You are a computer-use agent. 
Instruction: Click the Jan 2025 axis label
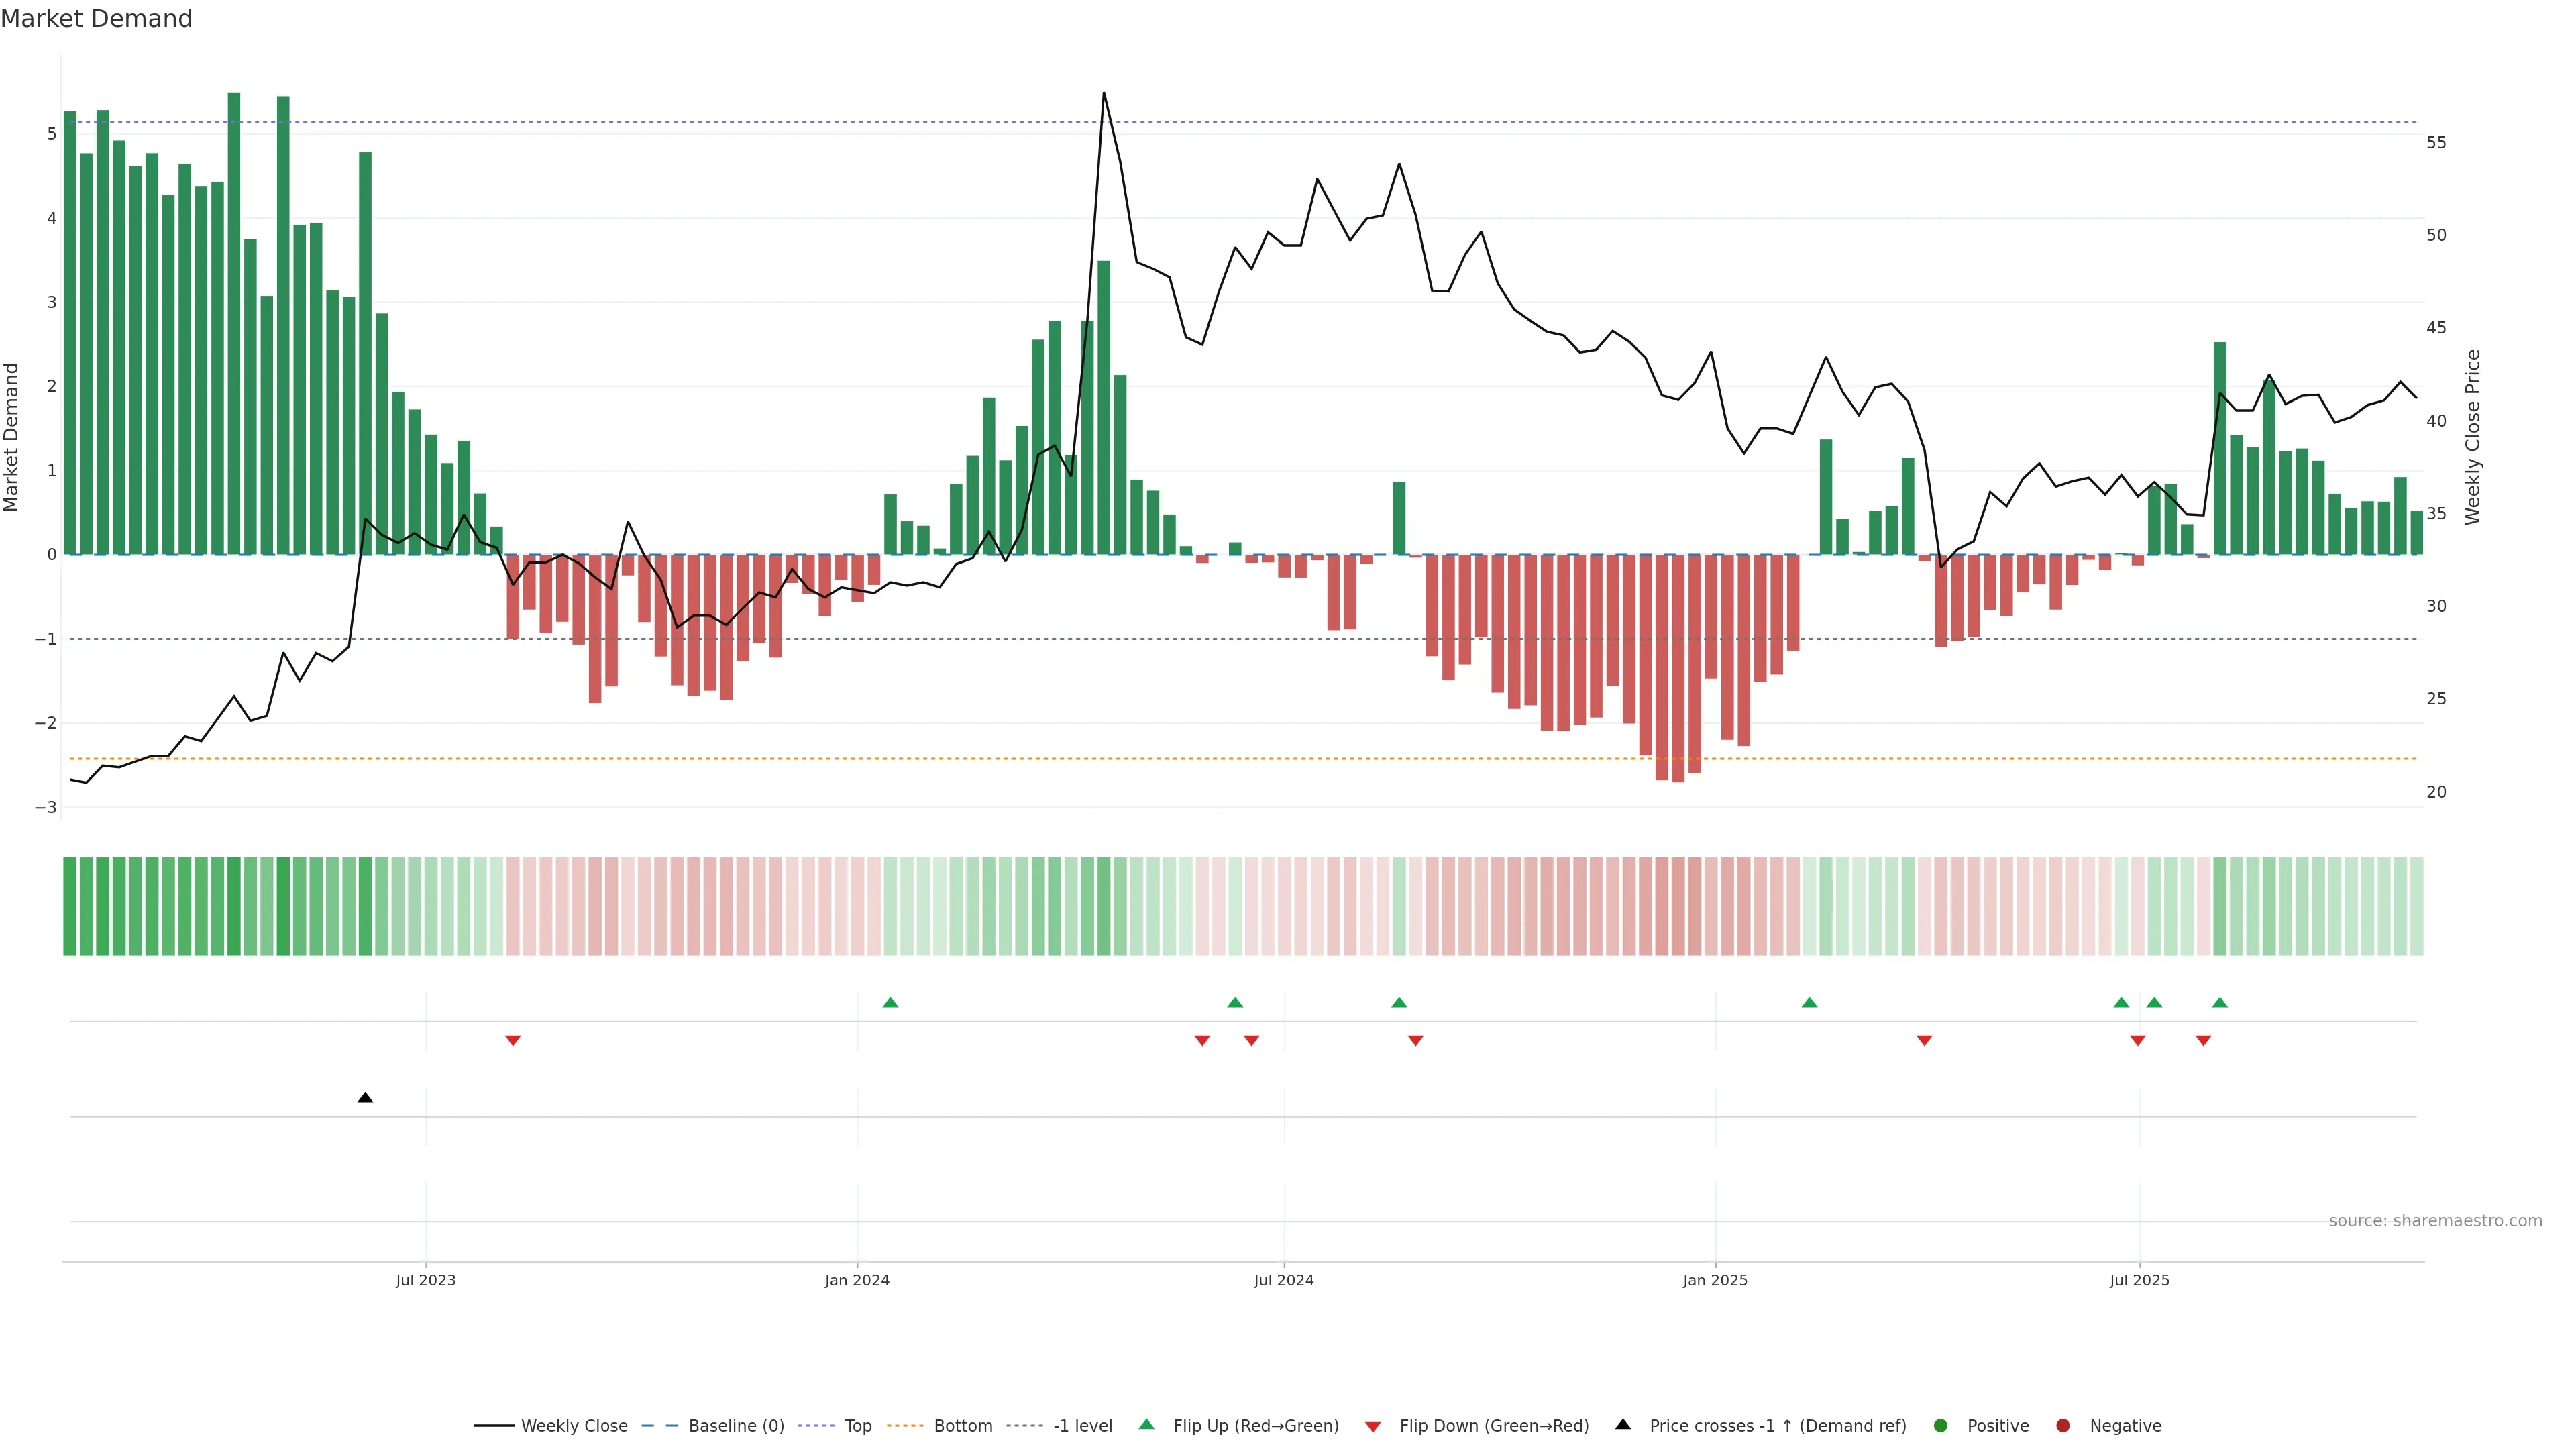coord(1715,1280)
